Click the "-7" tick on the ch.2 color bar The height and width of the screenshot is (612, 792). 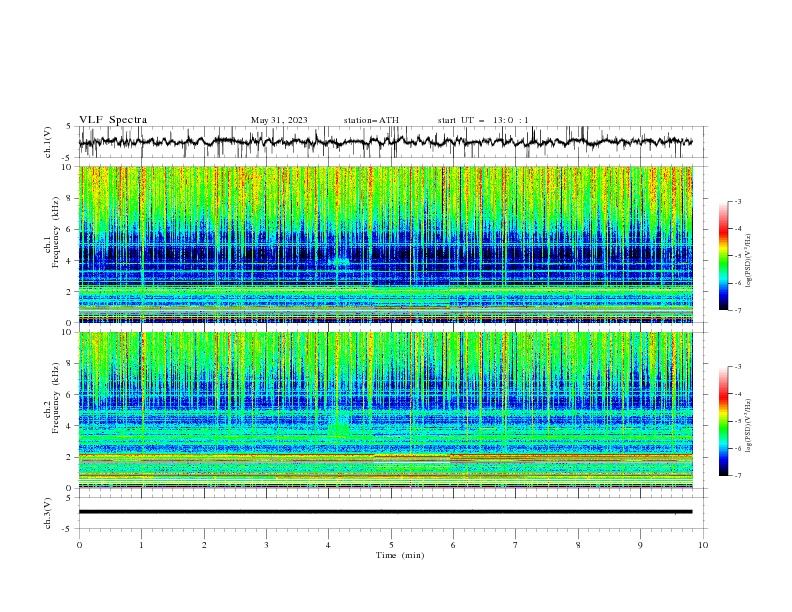(x=737, y=476)
